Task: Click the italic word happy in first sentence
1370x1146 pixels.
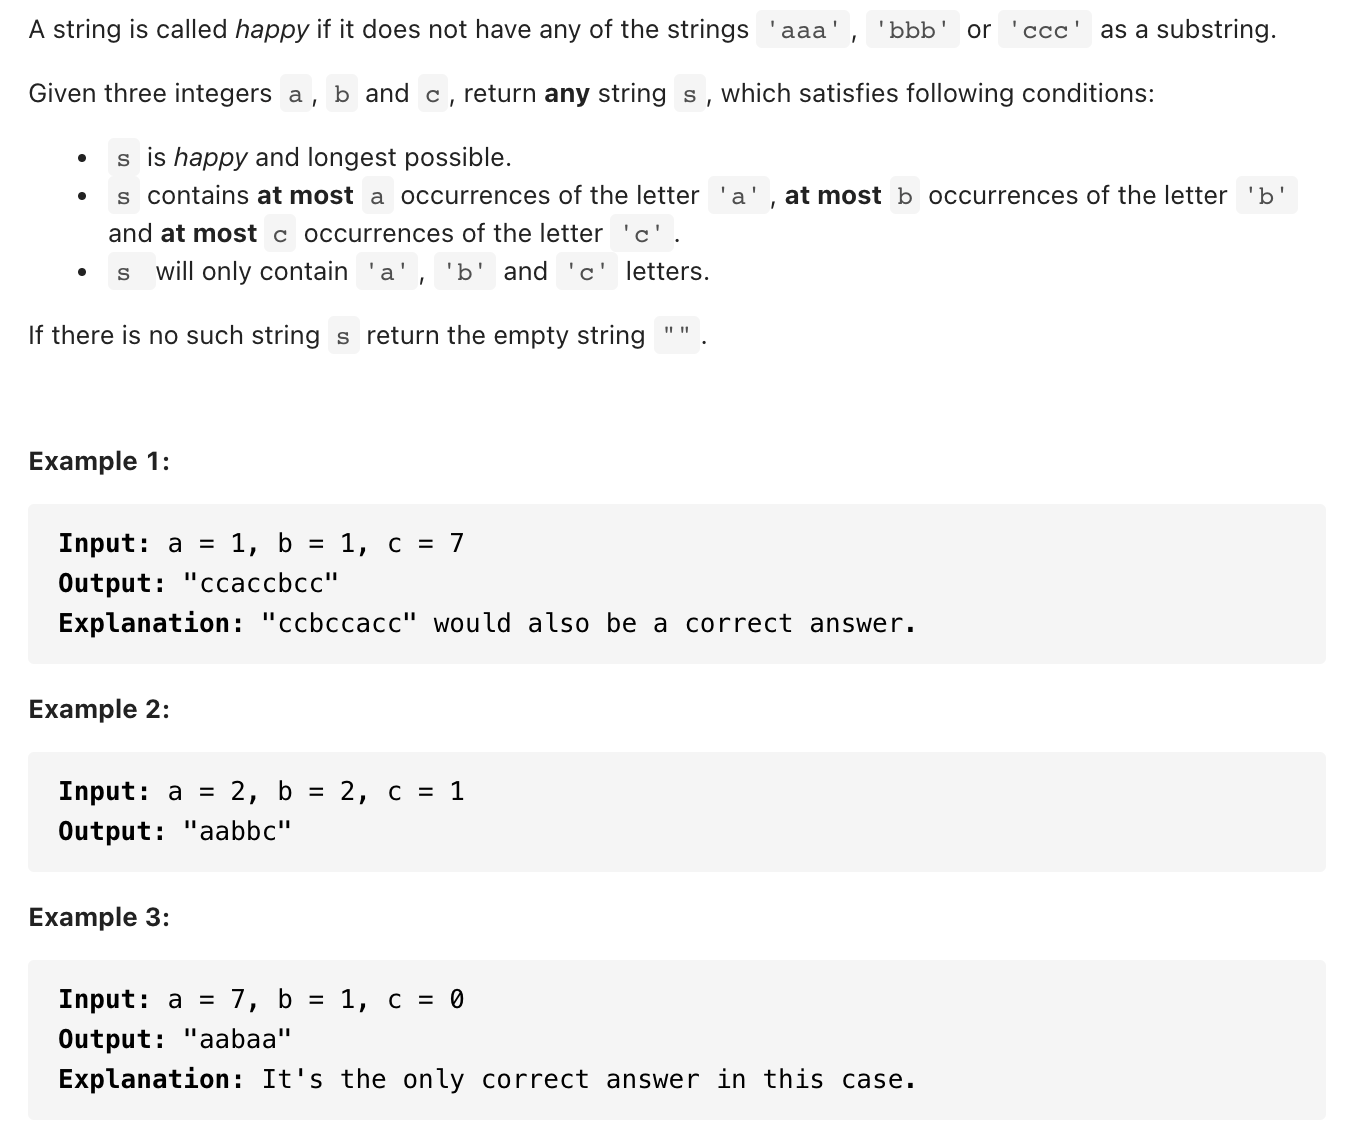Action: 272,30
